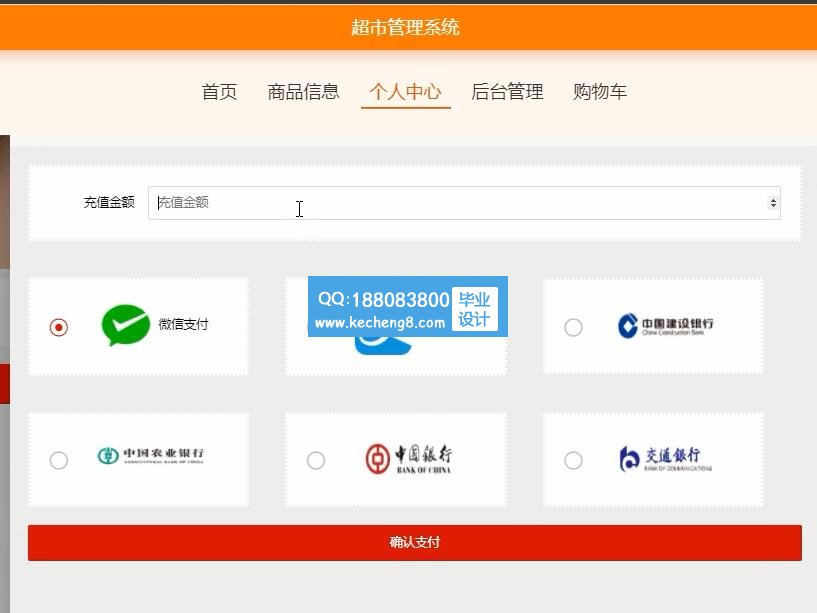Screen dimensions: 817x613
Task: Click into the 充值金额 input field
Action: 464,203
